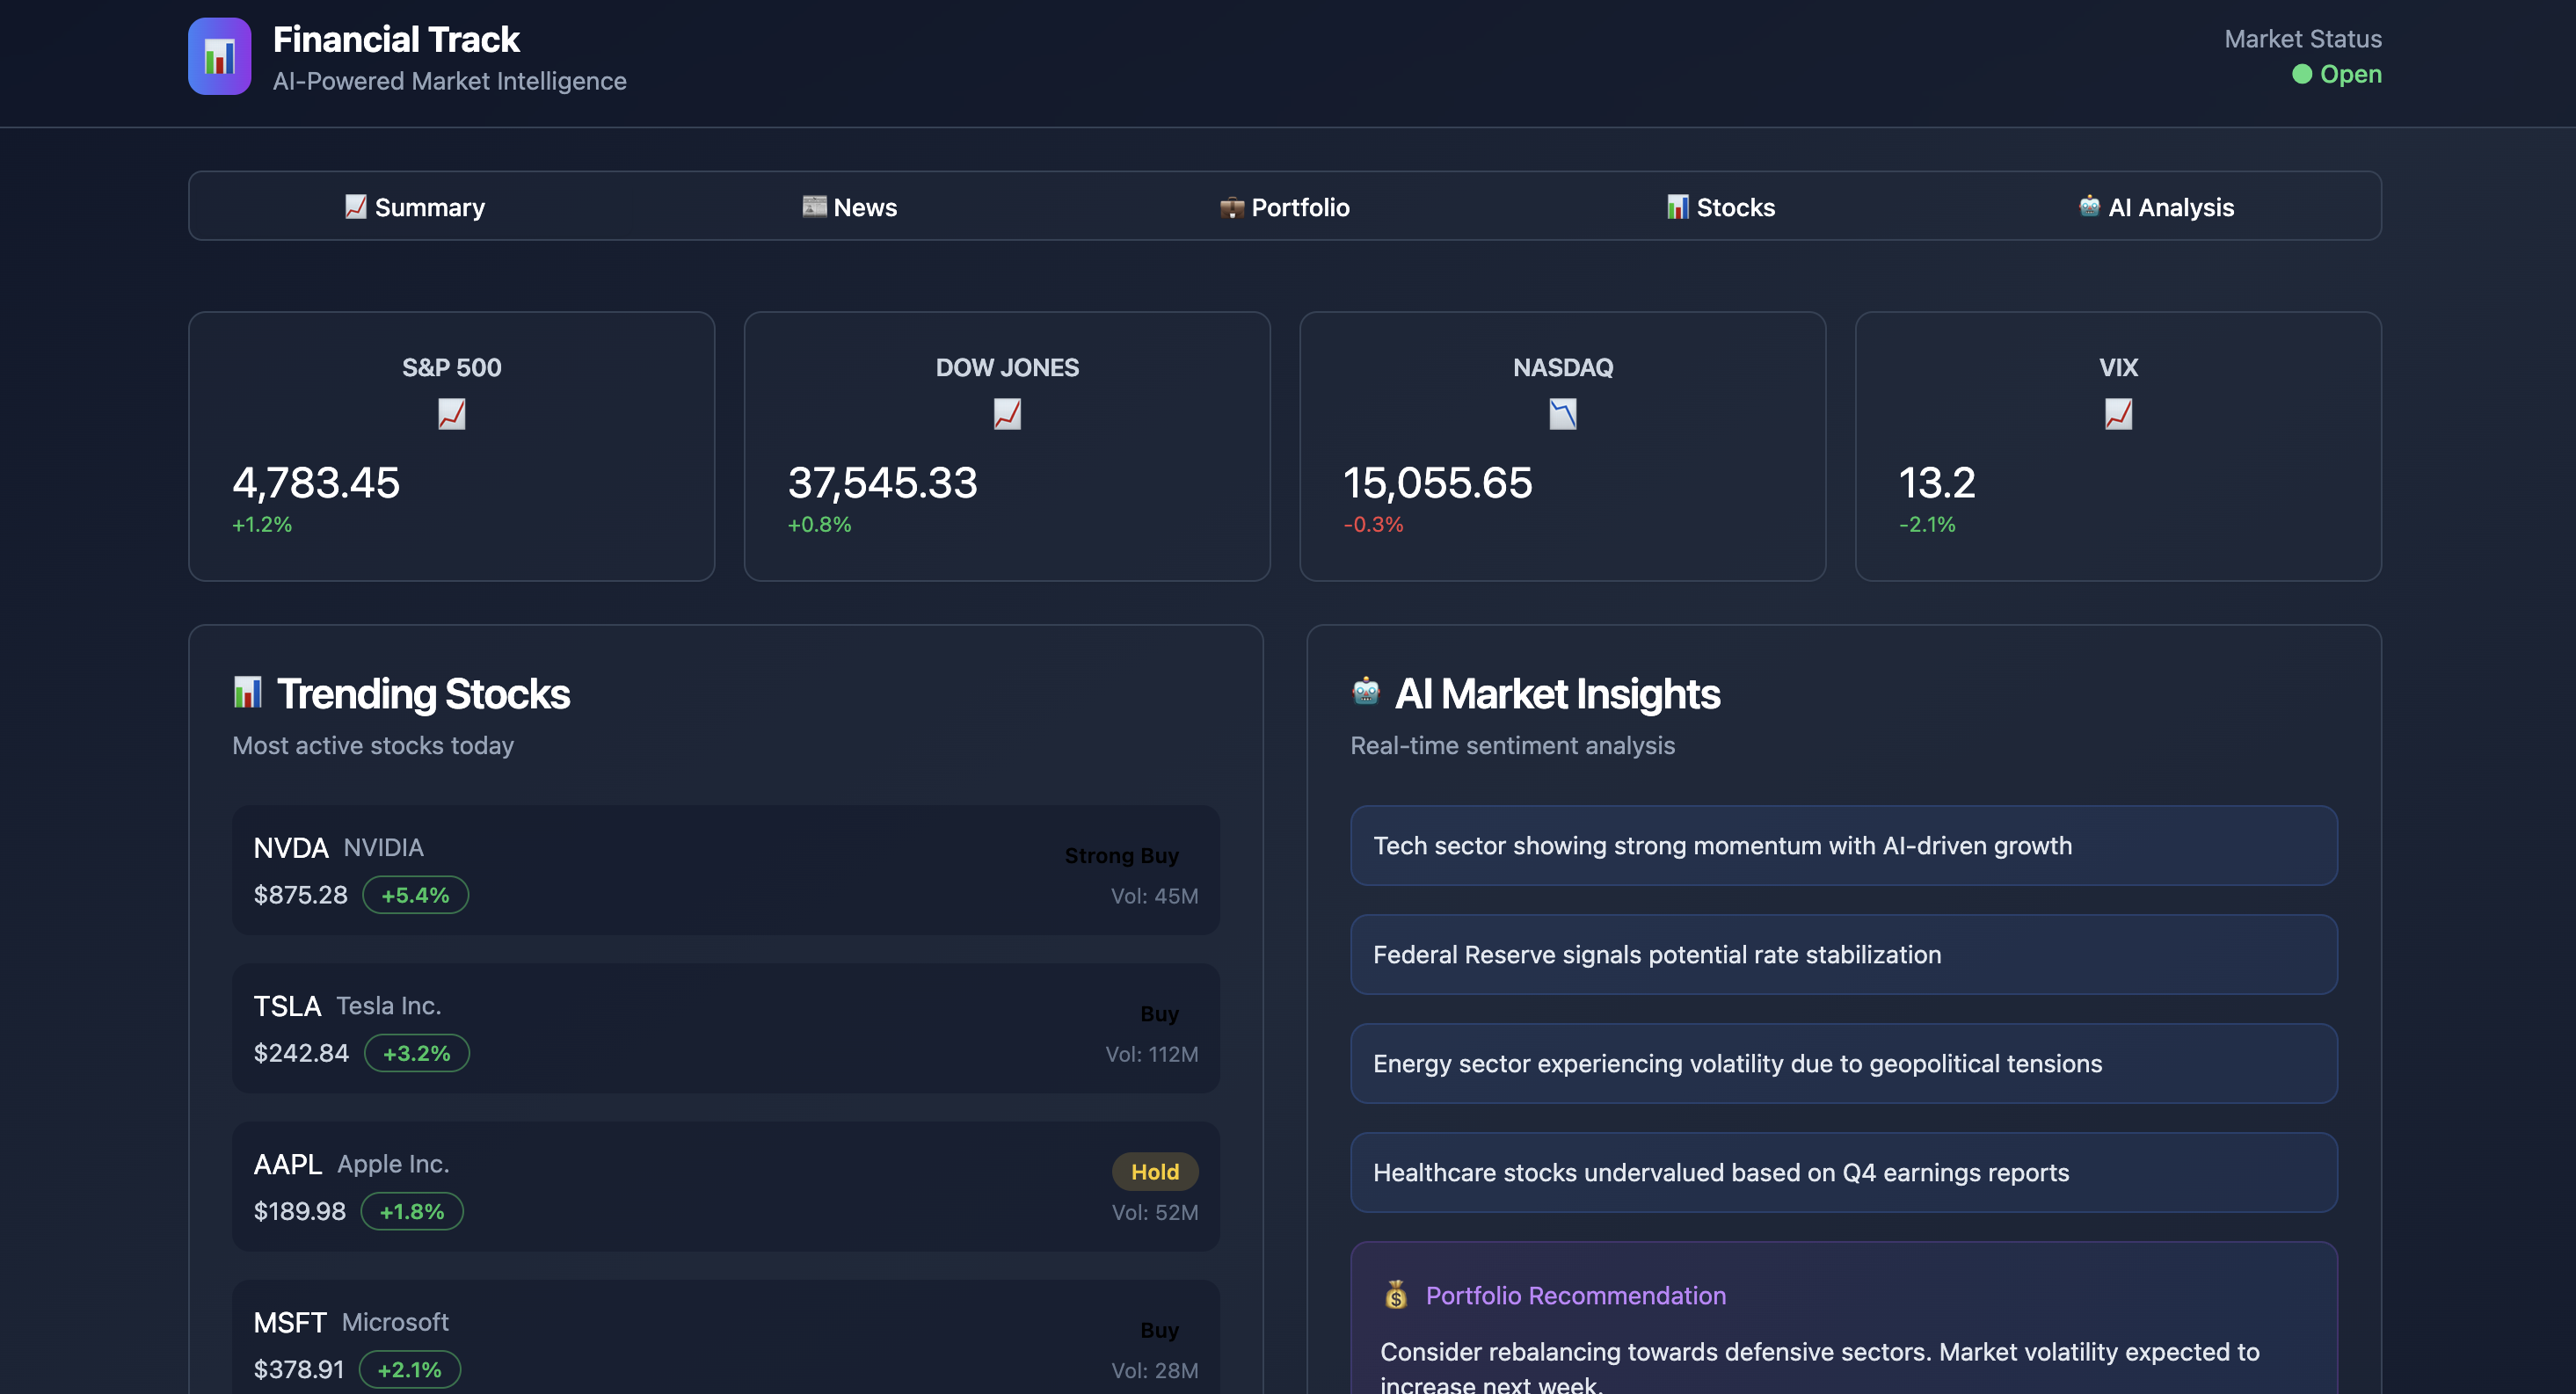2576x1394 pixels.
Task: Select the Federal Reserve rate stabilization insight
Action: (x=1843, y=954)
